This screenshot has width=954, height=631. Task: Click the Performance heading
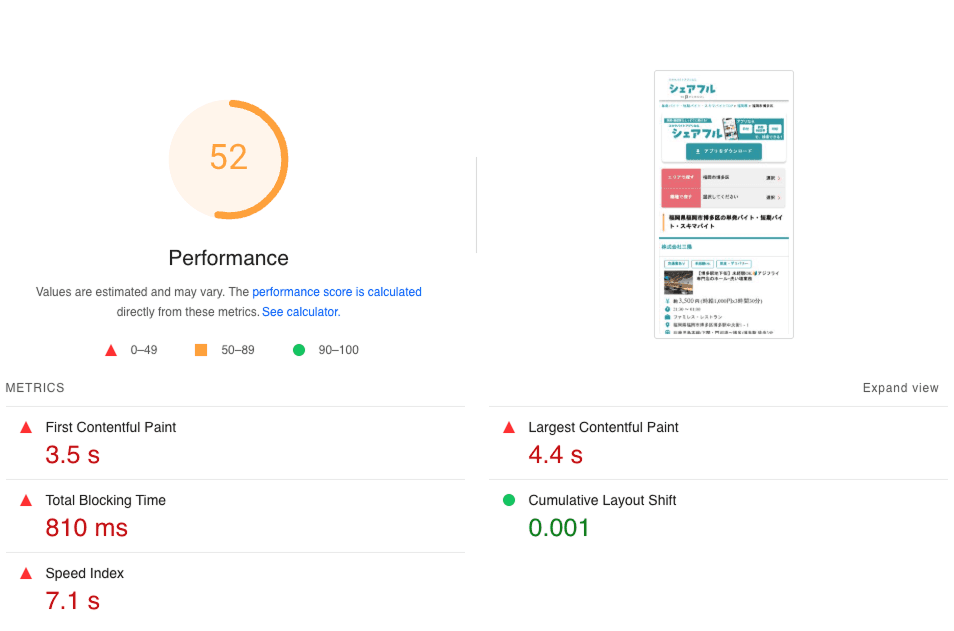pos(228,258)
